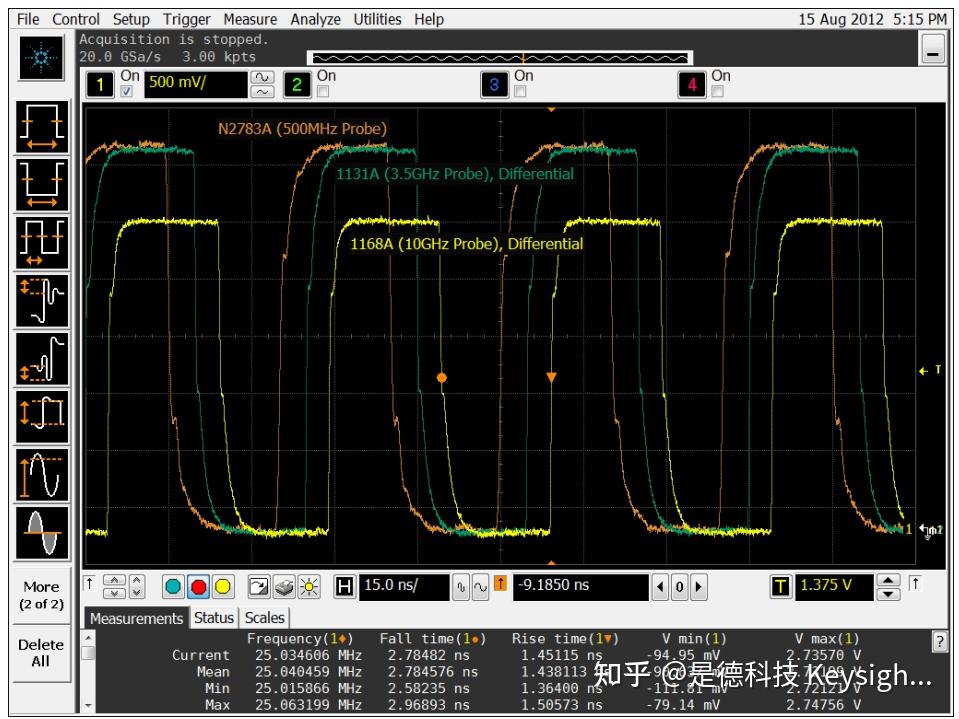Select the sine wave peak-to-peak voltage icon
959x719 pixels.
pyautogui.click(x=42, y=475)
